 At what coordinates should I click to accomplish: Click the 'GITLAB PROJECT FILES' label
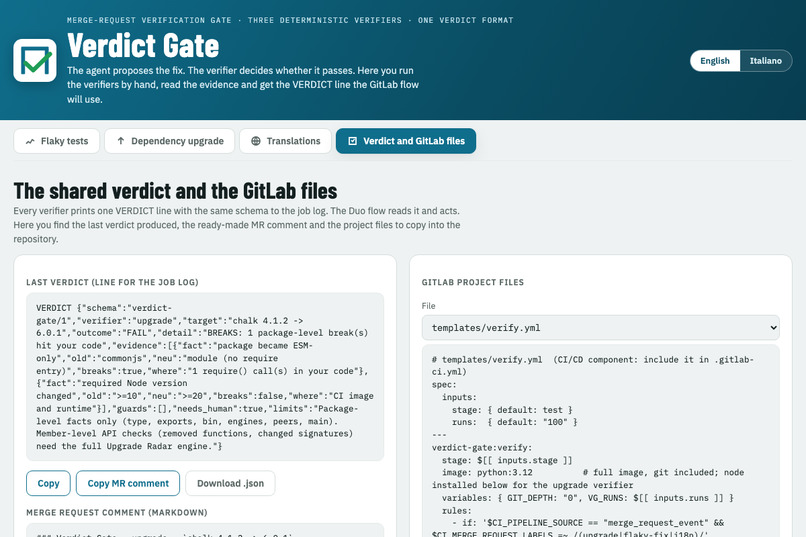pos(473,282)
